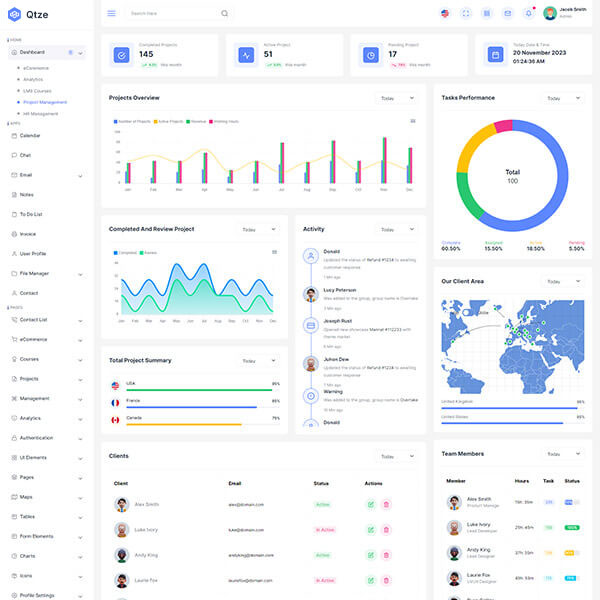600x600 pixels.
Task: Open Jacob Smith profile menu
Action: coord(565,13)
